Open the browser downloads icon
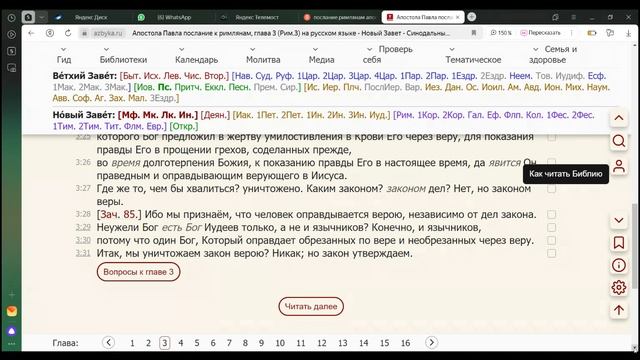The width and height of the screenshot is (640, 360). pyautogui.click(x=628, y=33)
